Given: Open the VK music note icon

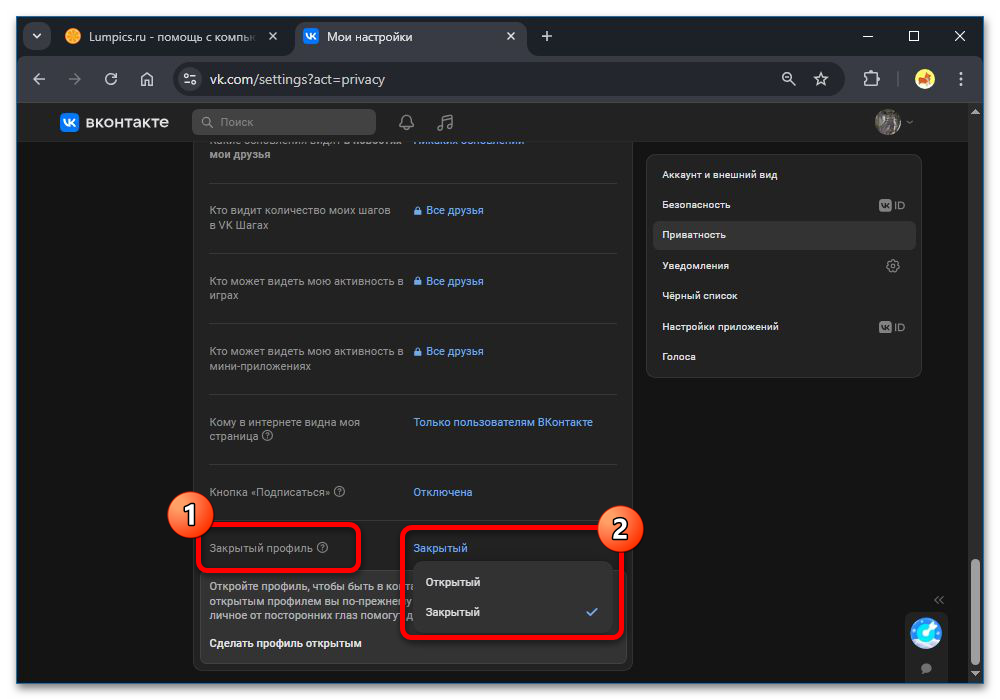Looking at the screenshot, I should (446, 122).
